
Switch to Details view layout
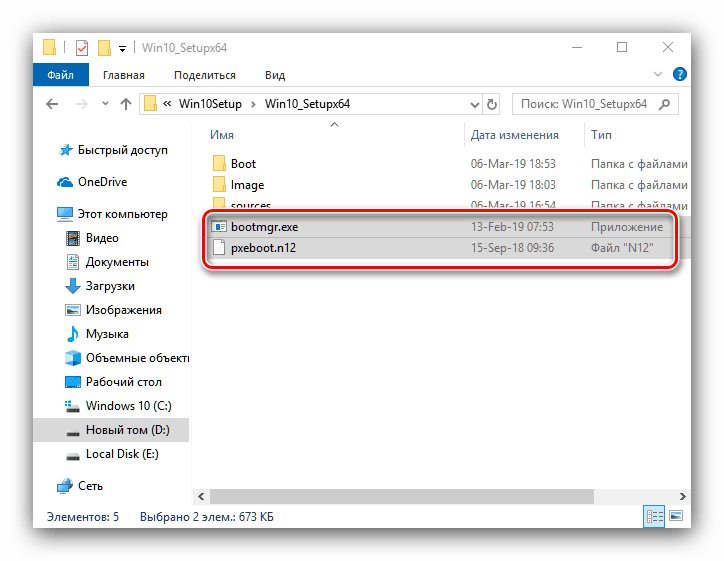click(x=654, y=516)
